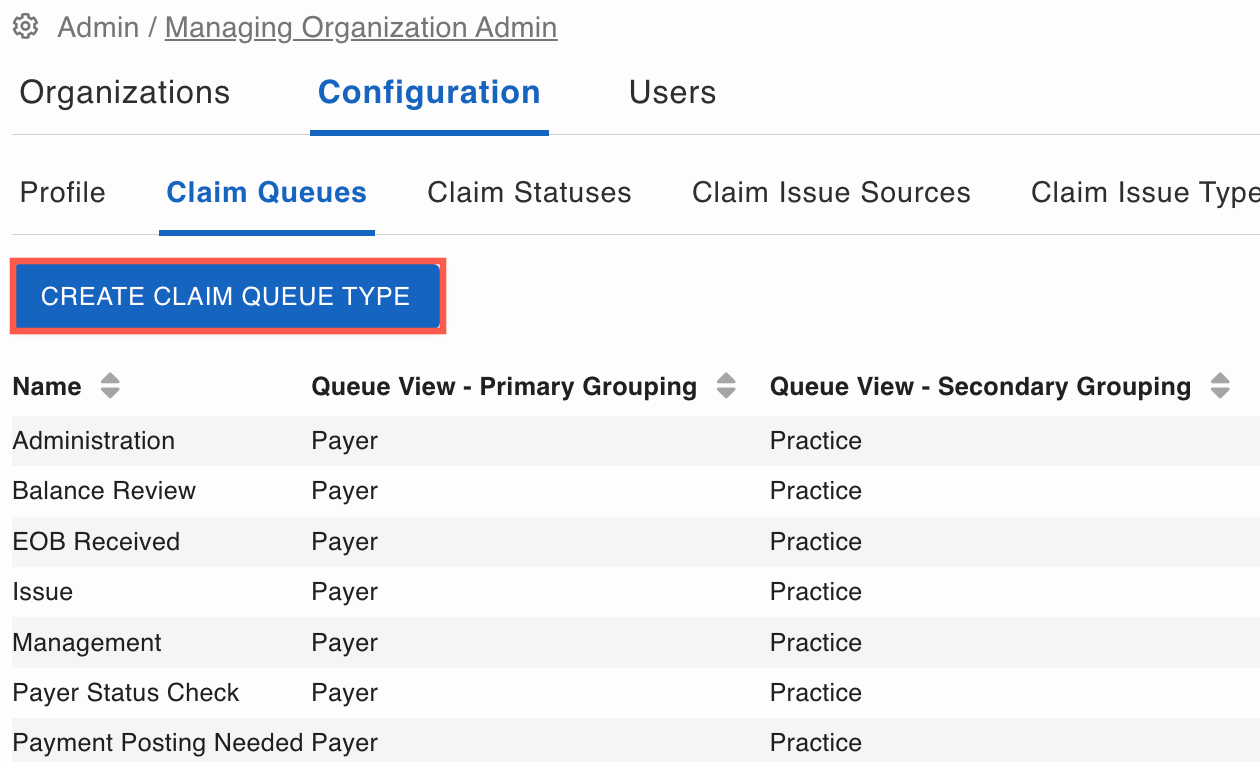Switch to Claim Issue Sources tab

831,192
